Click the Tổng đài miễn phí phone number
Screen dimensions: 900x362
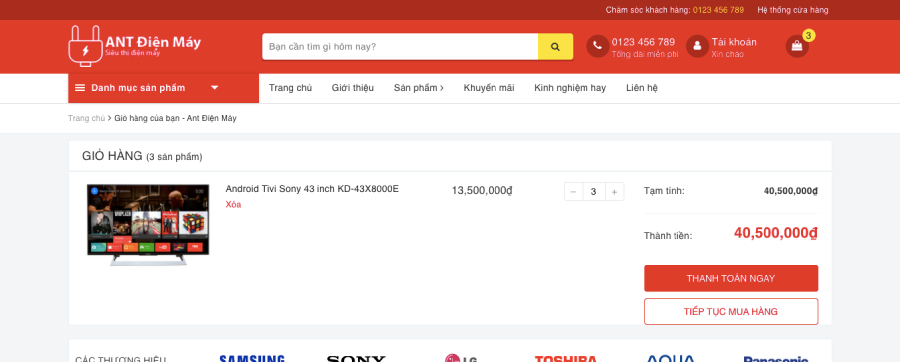pyautogui.click(x=643, y=42)
